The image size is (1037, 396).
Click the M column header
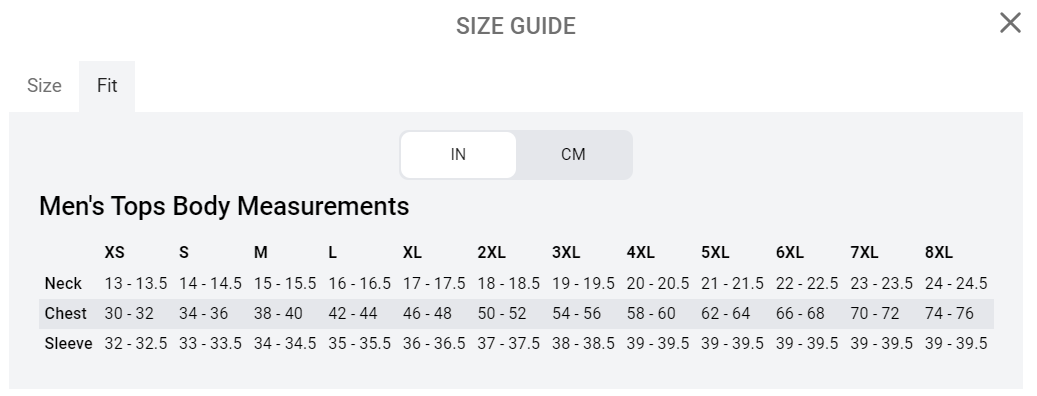(261, 253)
